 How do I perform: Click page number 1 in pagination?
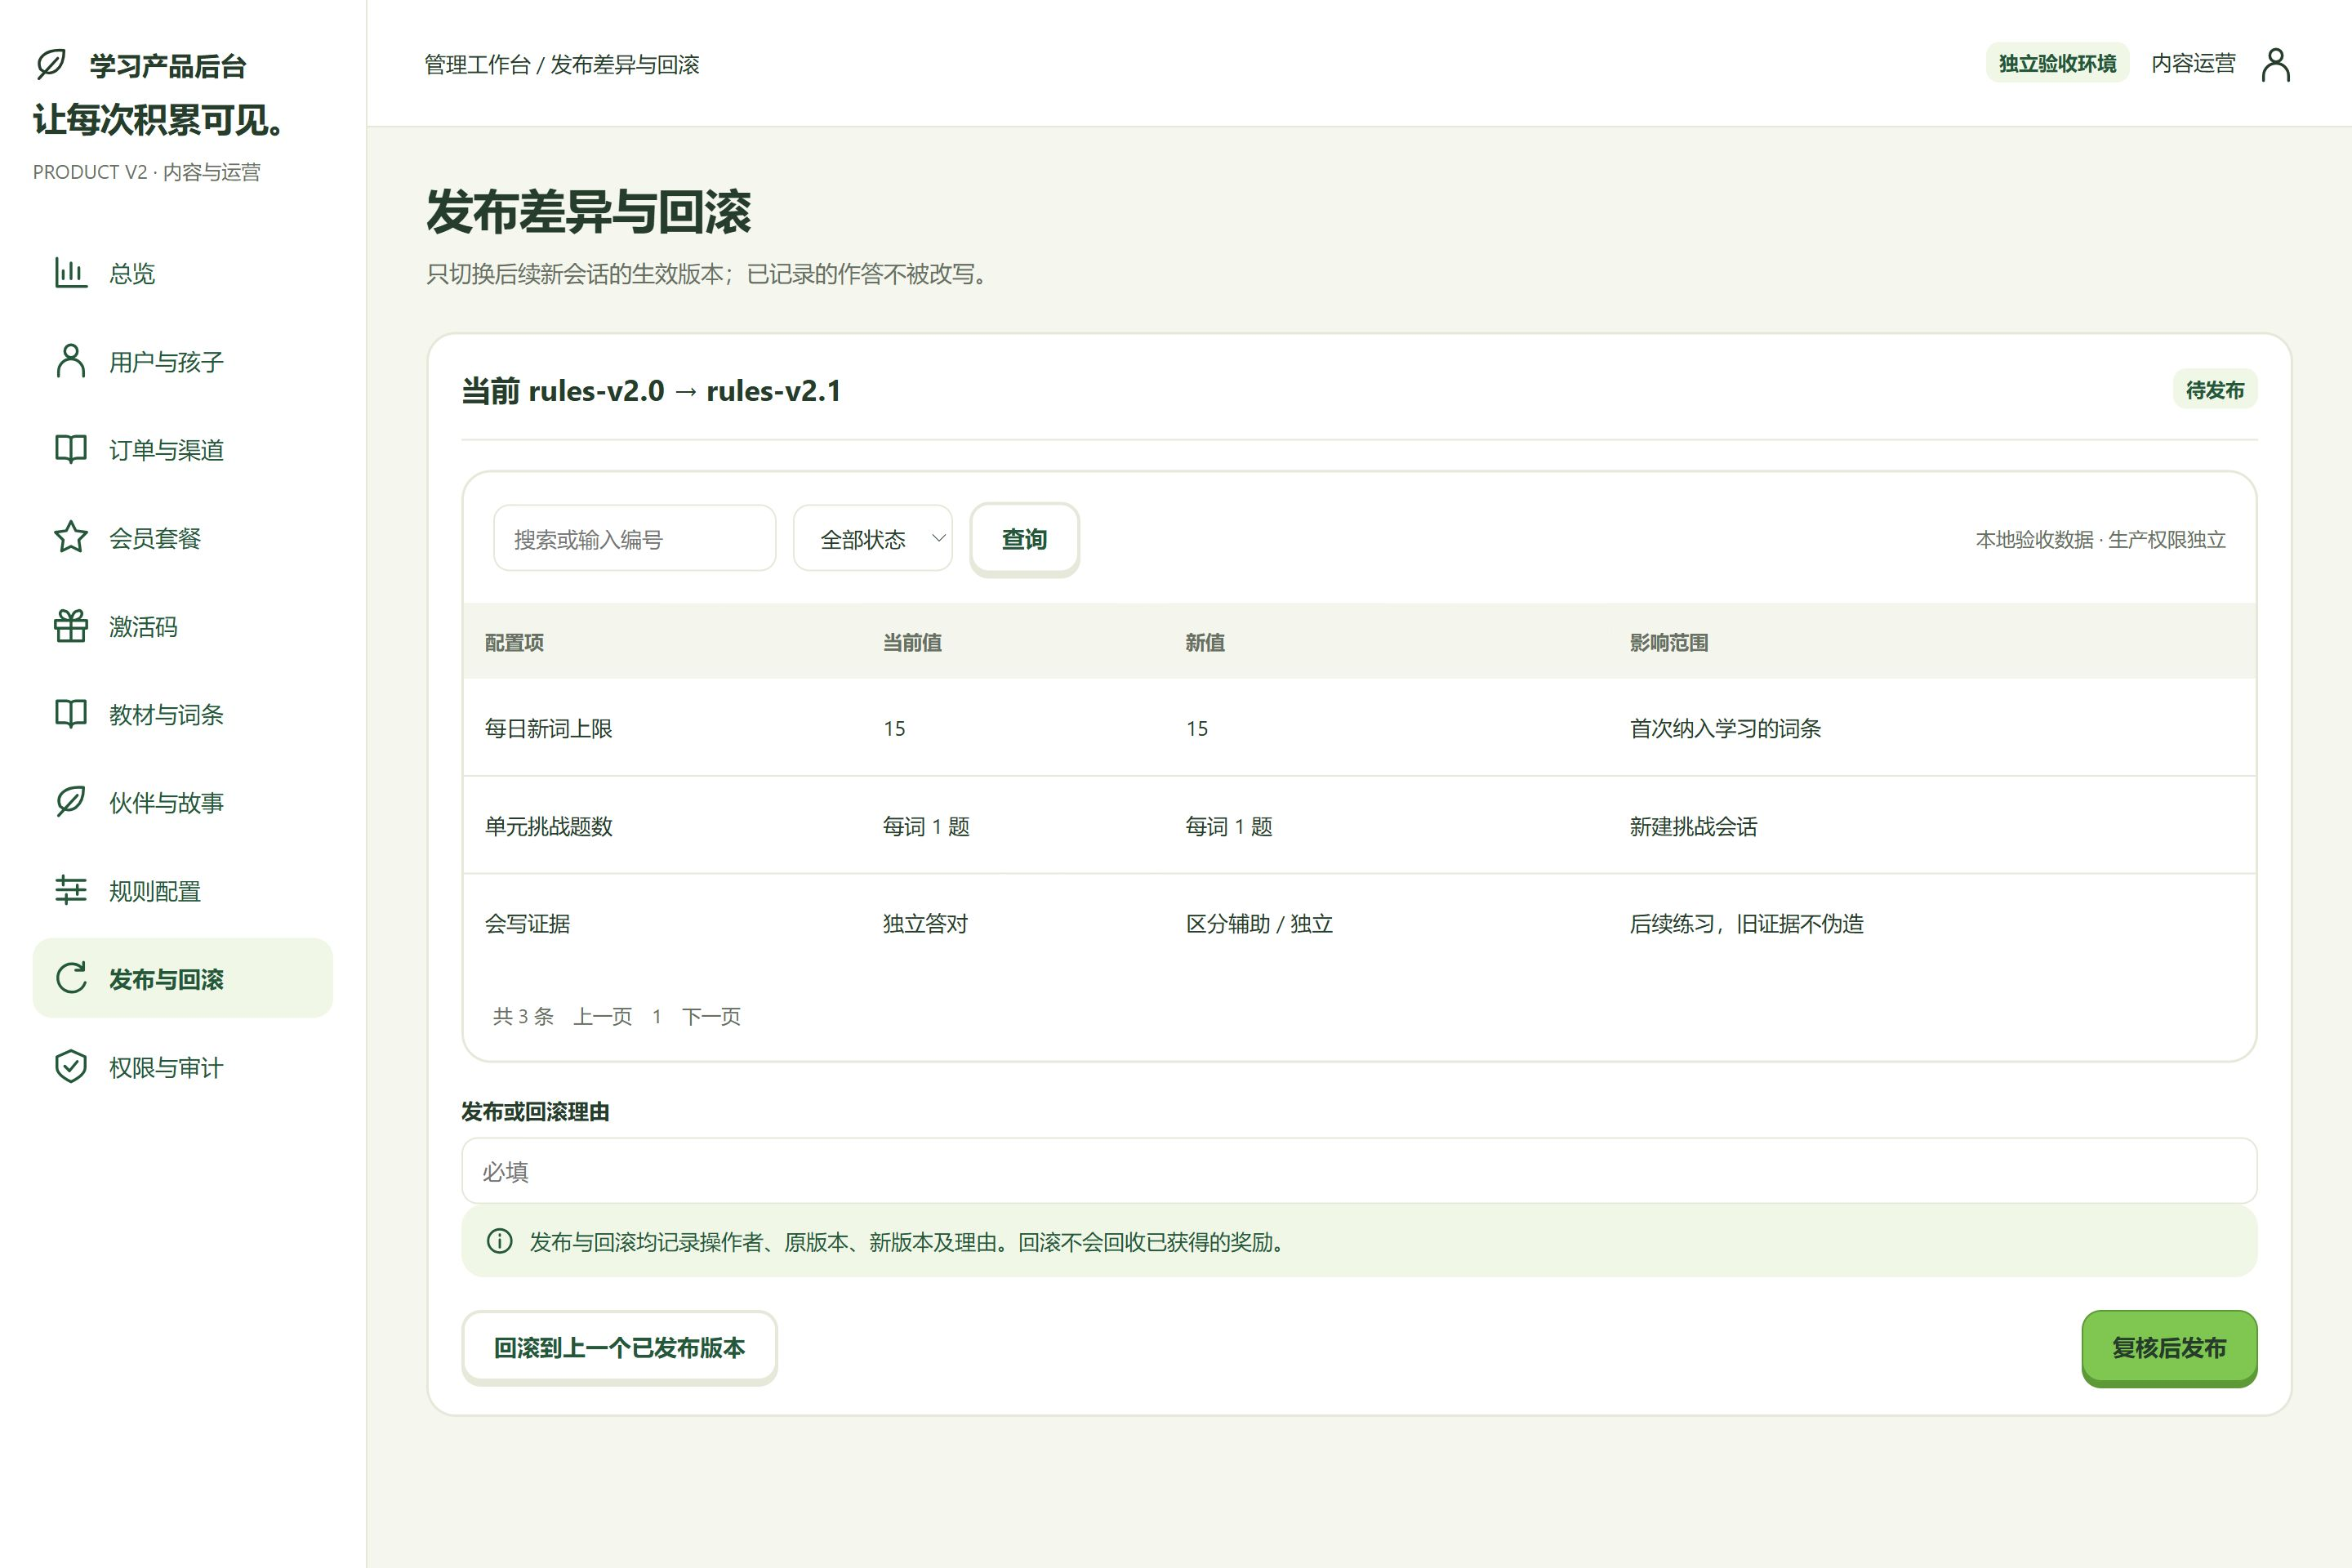click(x=657, y=1016)
